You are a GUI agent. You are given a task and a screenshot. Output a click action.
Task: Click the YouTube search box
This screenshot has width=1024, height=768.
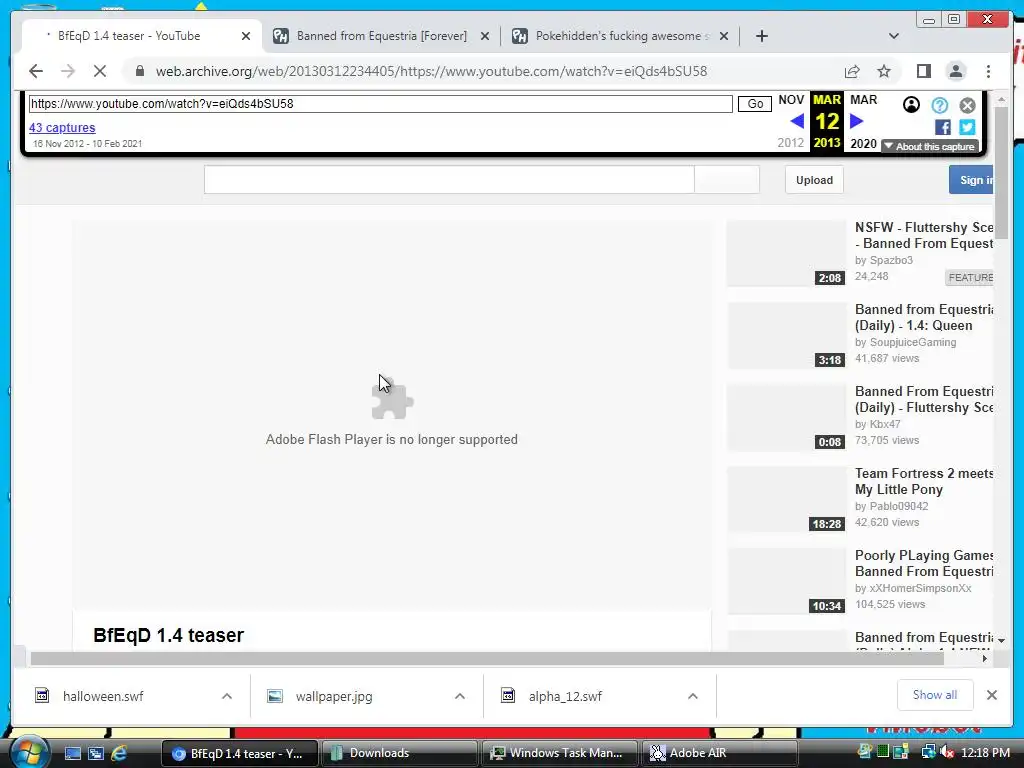(x=449, y=180)
